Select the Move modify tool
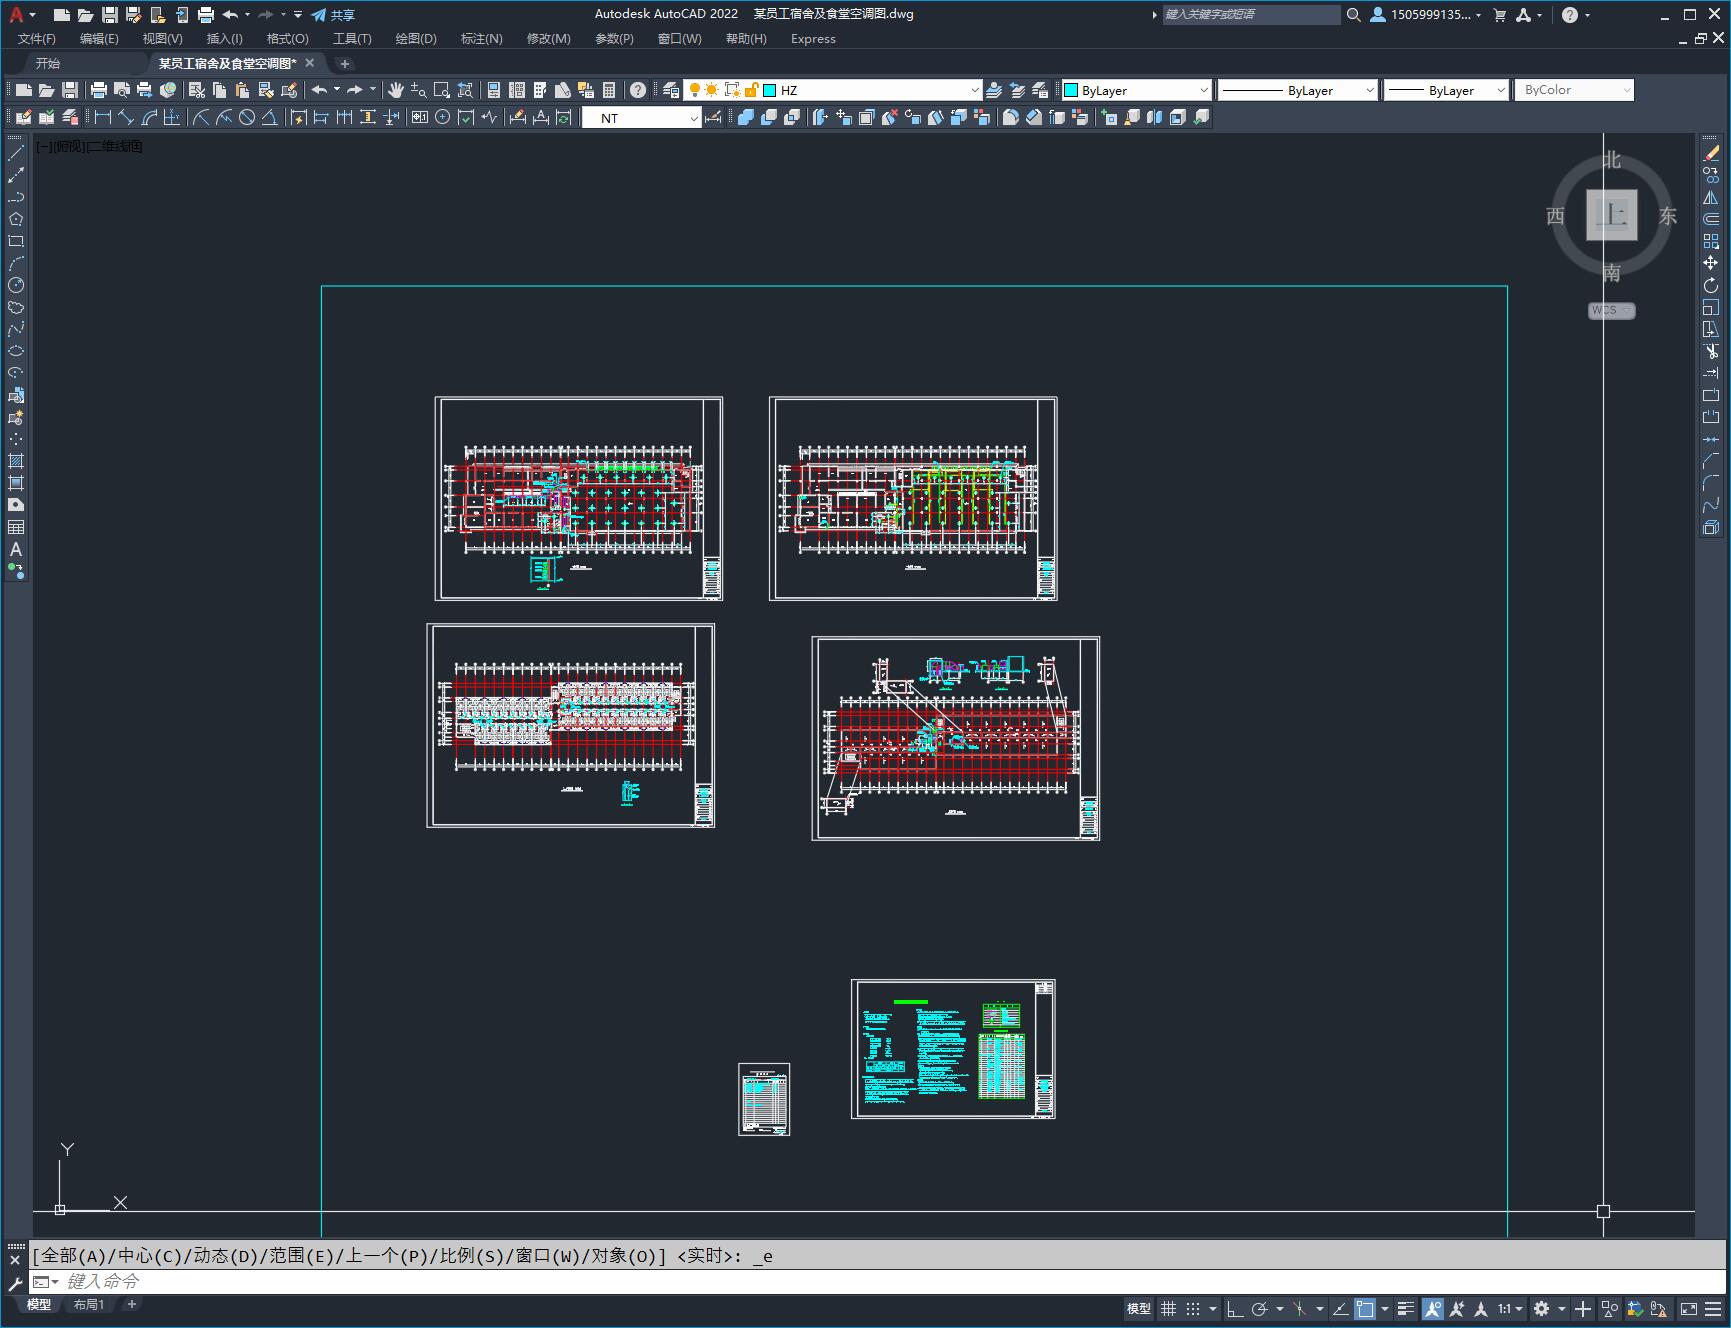The height and width of the screenshot is (1328, 1731). coord(1711,263)
